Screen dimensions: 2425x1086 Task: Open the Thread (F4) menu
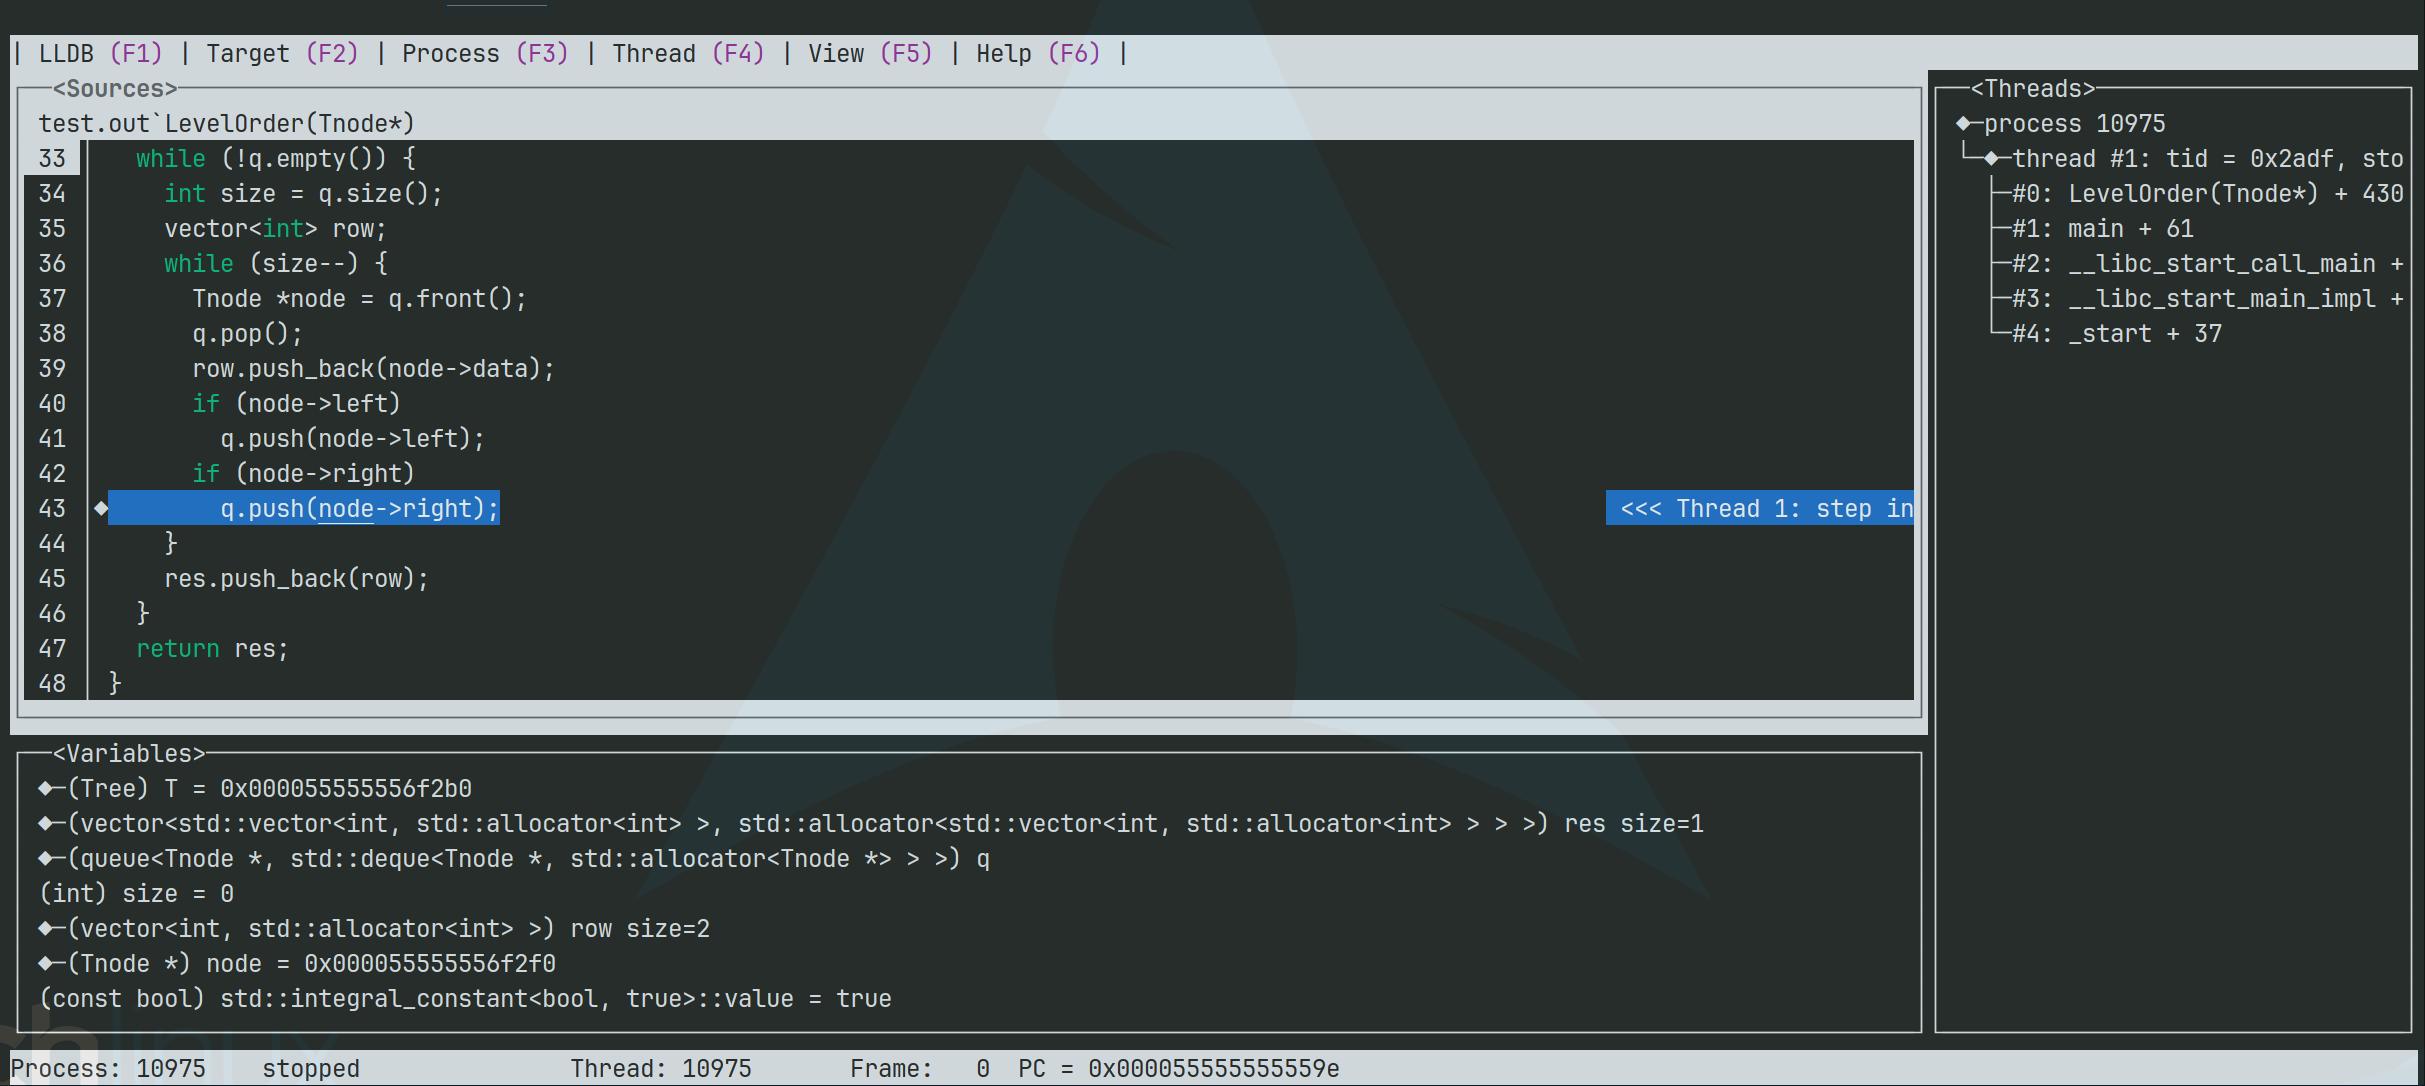click(687, 53)
